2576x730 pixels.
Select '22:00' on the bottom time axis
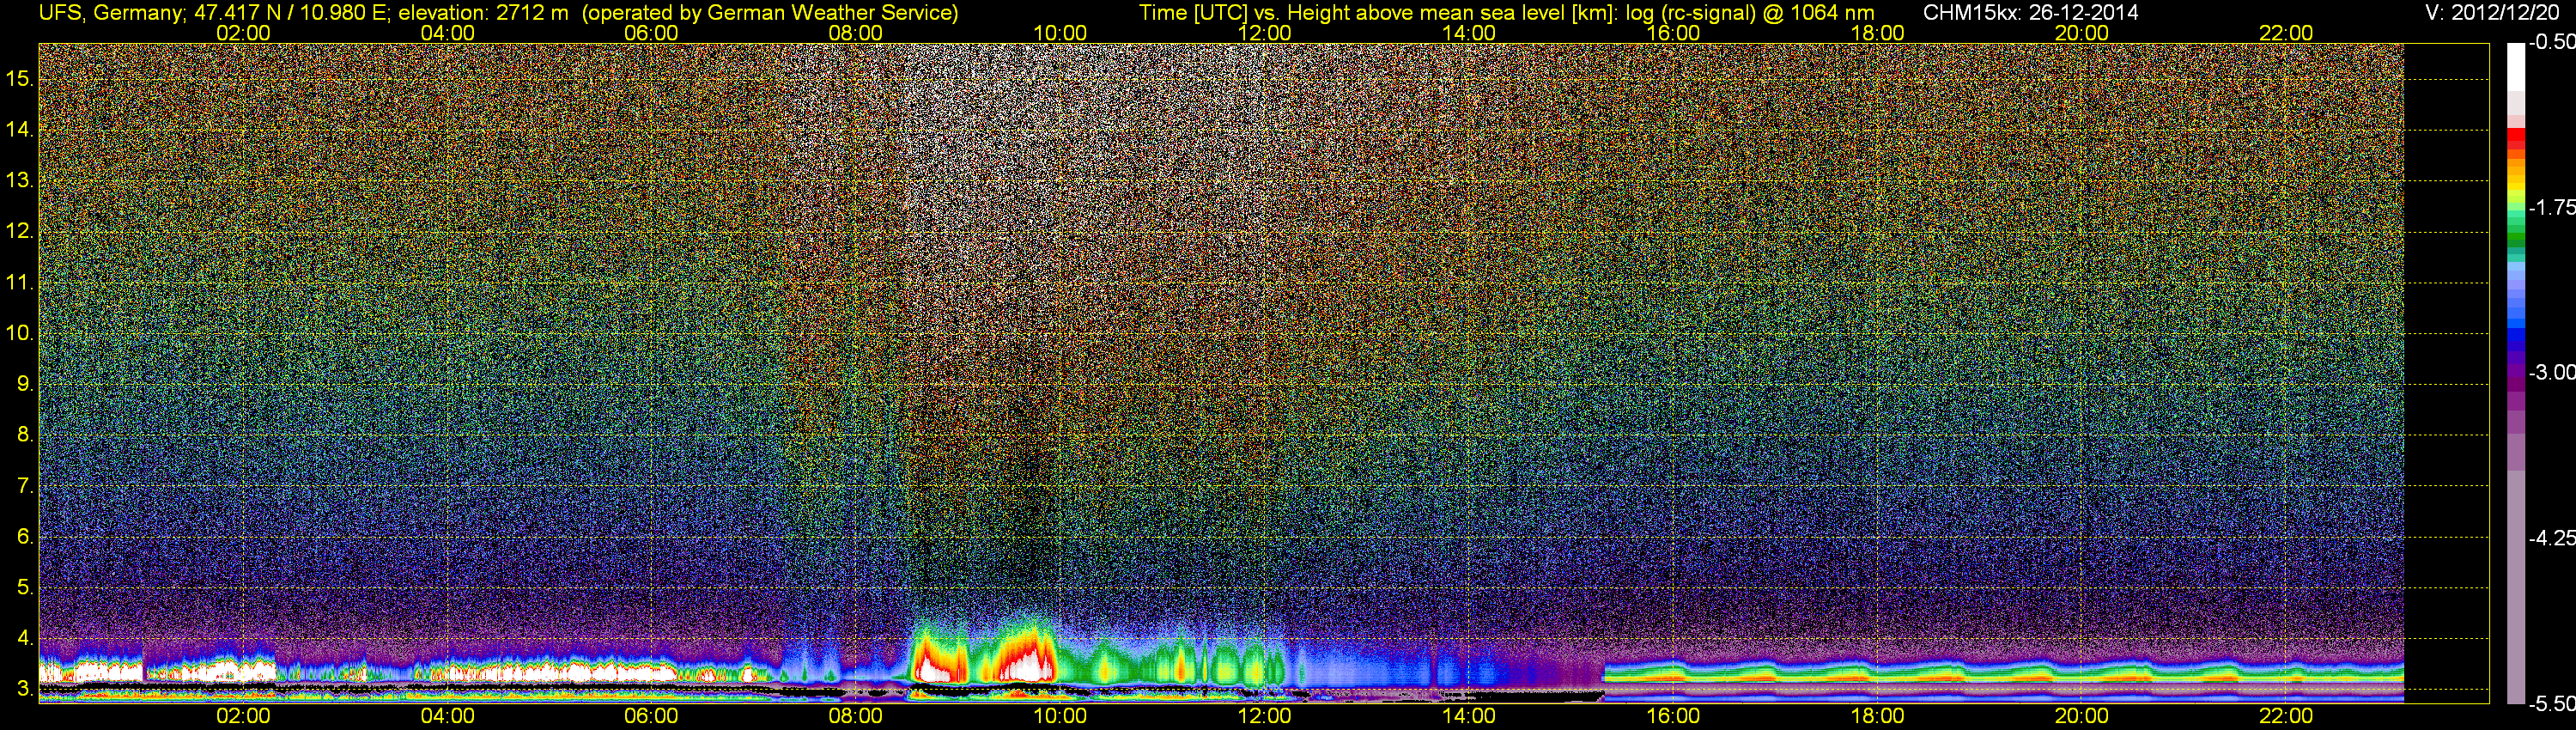pos(2286,716)
